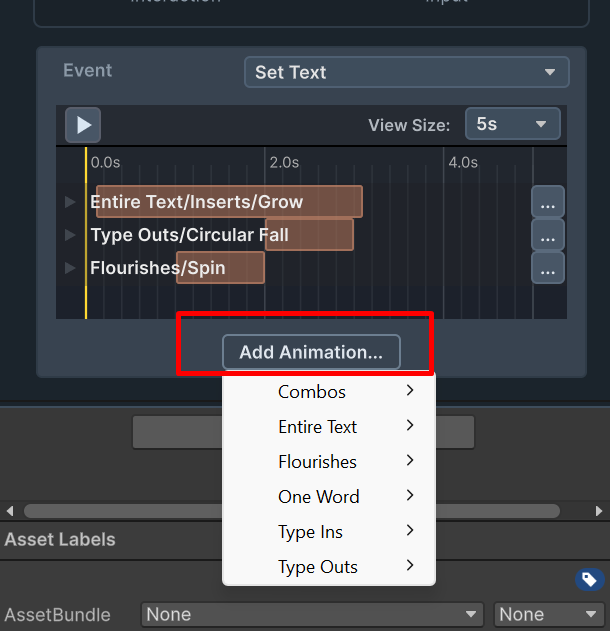Viewport: 610px width, 631px height.
Task: Expand the Type Outs/Circular Fall track
Action: [x=70, y=235]
